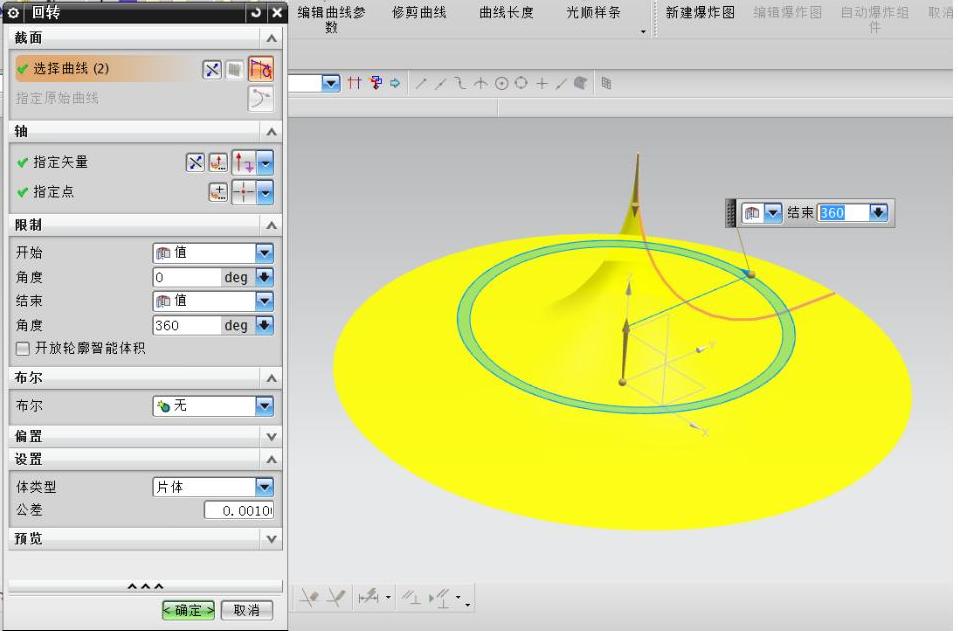The width and height of the screenshot is (959, 631).
Task: Open the point dialog icon in 指定点 row
Action: click(x=218, y=193)
